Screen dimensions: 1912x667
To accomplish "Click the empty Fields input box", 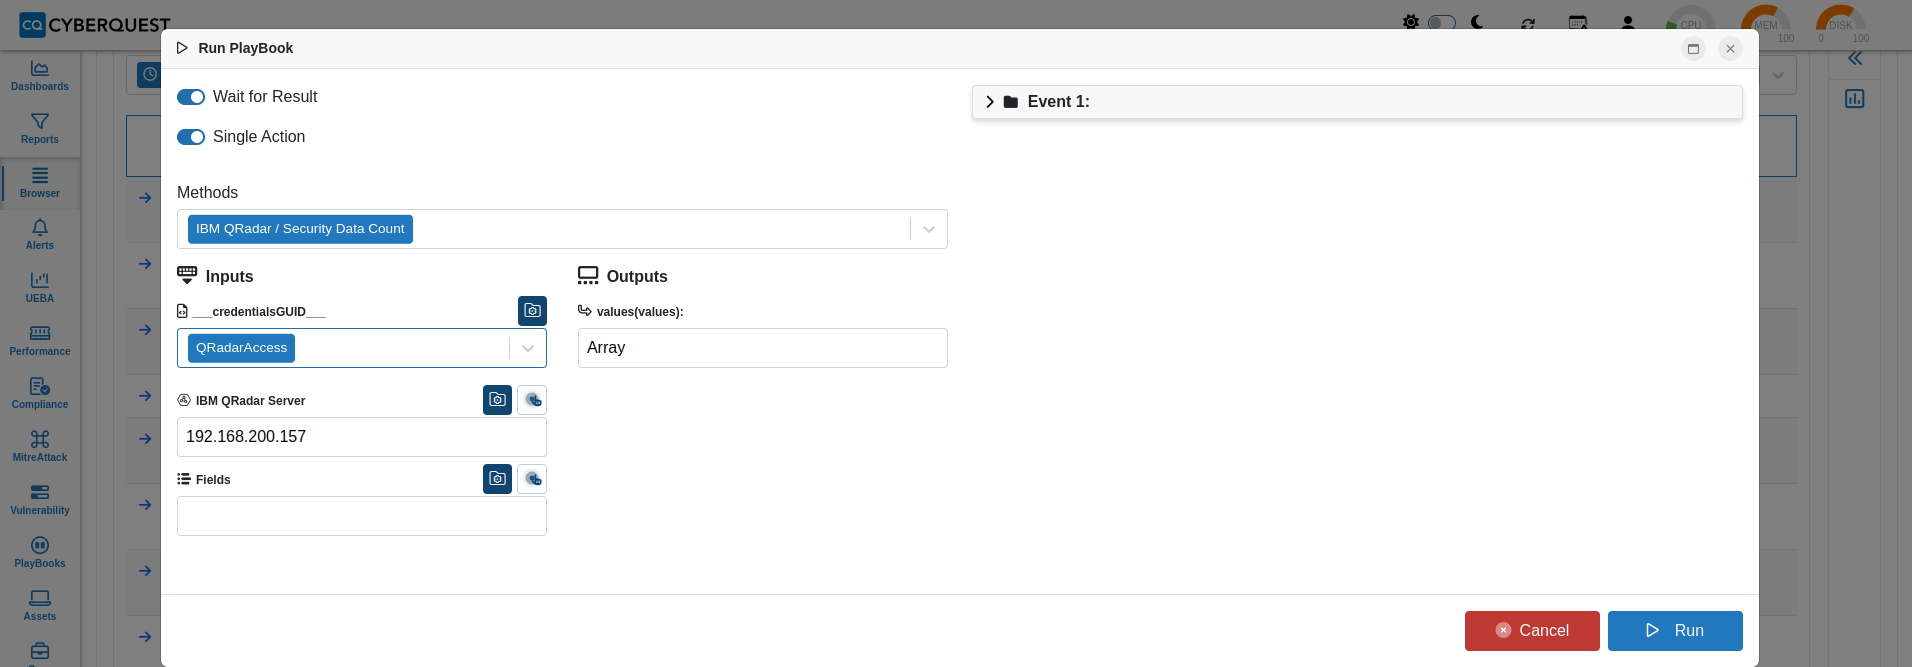I will (x=362, y=516).
